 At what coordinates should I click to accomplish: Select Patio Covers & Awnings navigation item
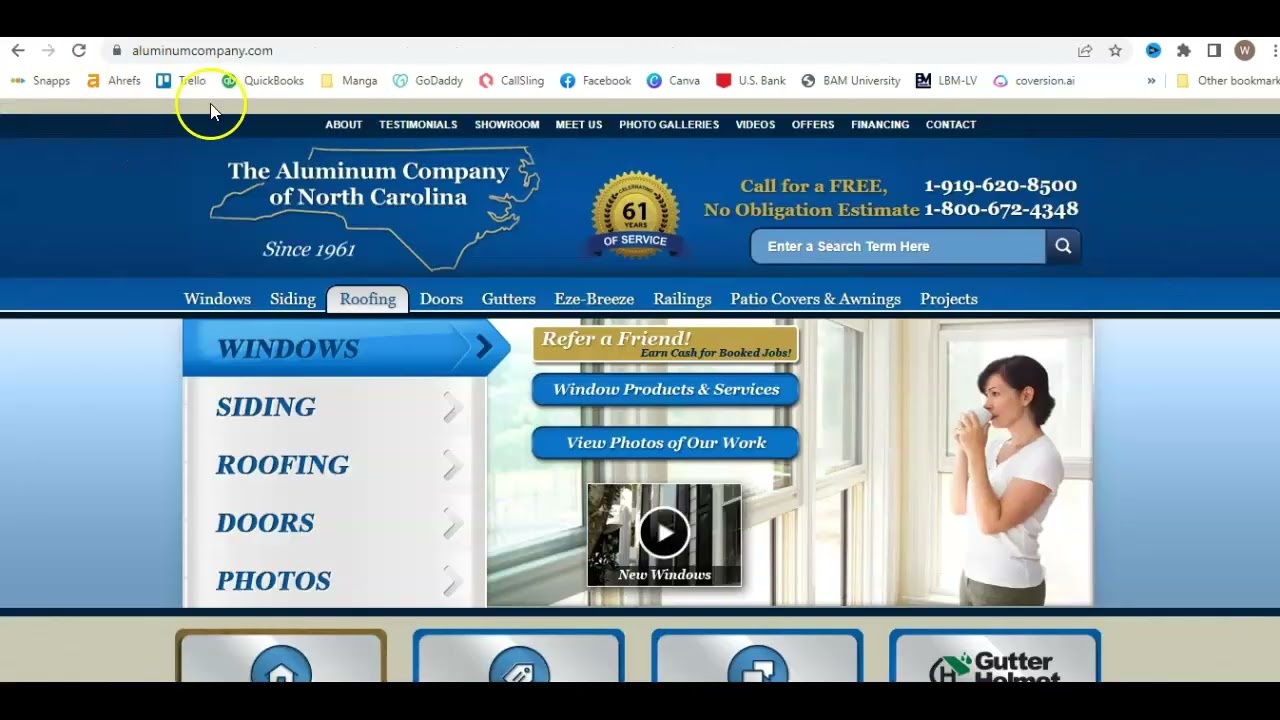pos(815,299)
